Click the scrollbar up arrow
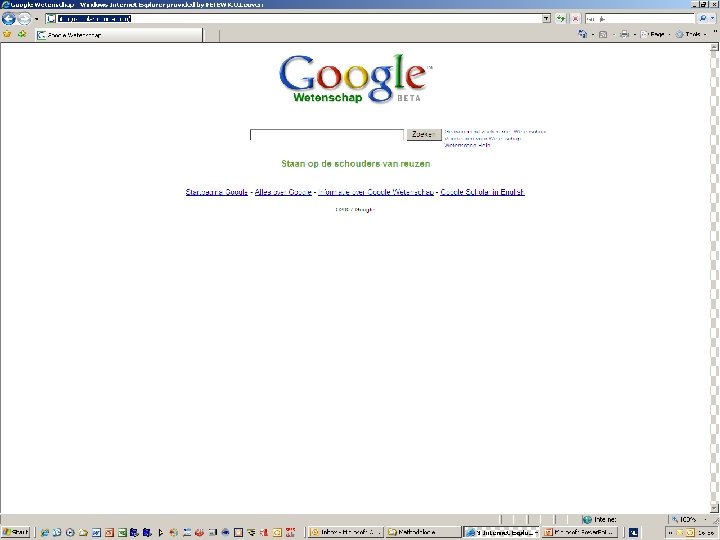This screenshot has height=540, width=720. (714, 47)
